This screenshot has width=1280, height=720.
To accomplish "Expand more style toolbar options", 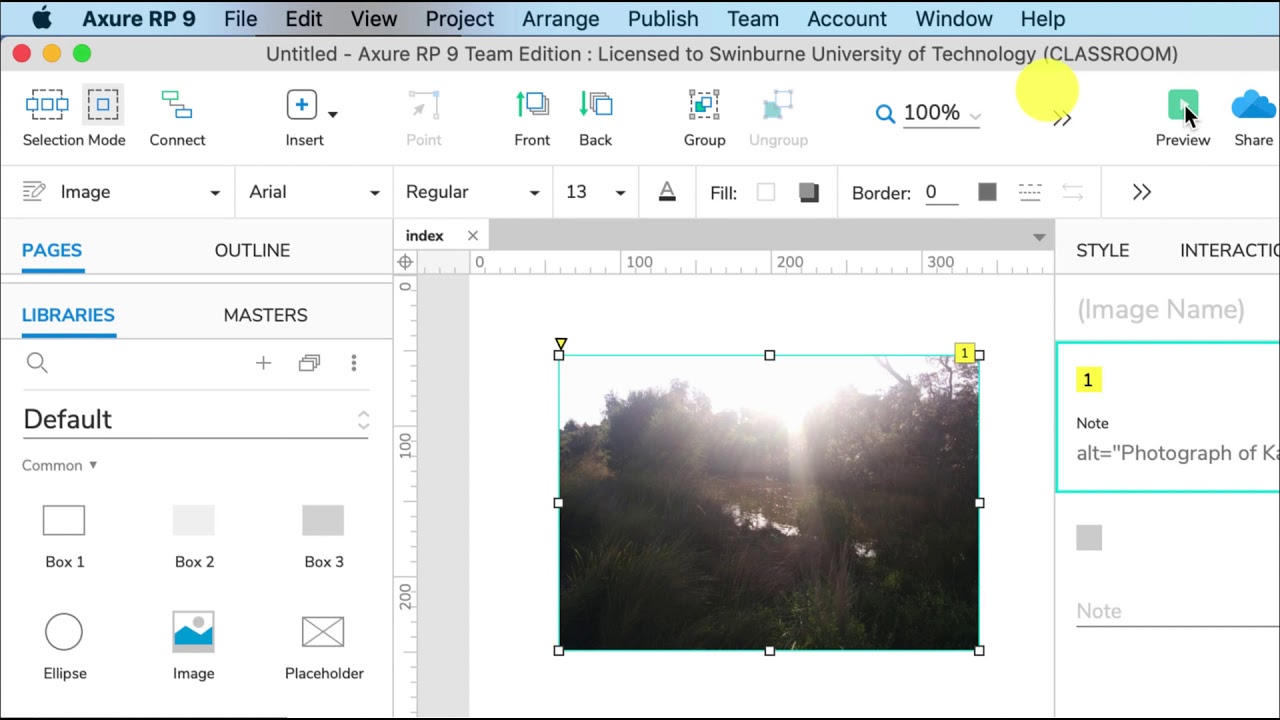I will click(1142, 192).
